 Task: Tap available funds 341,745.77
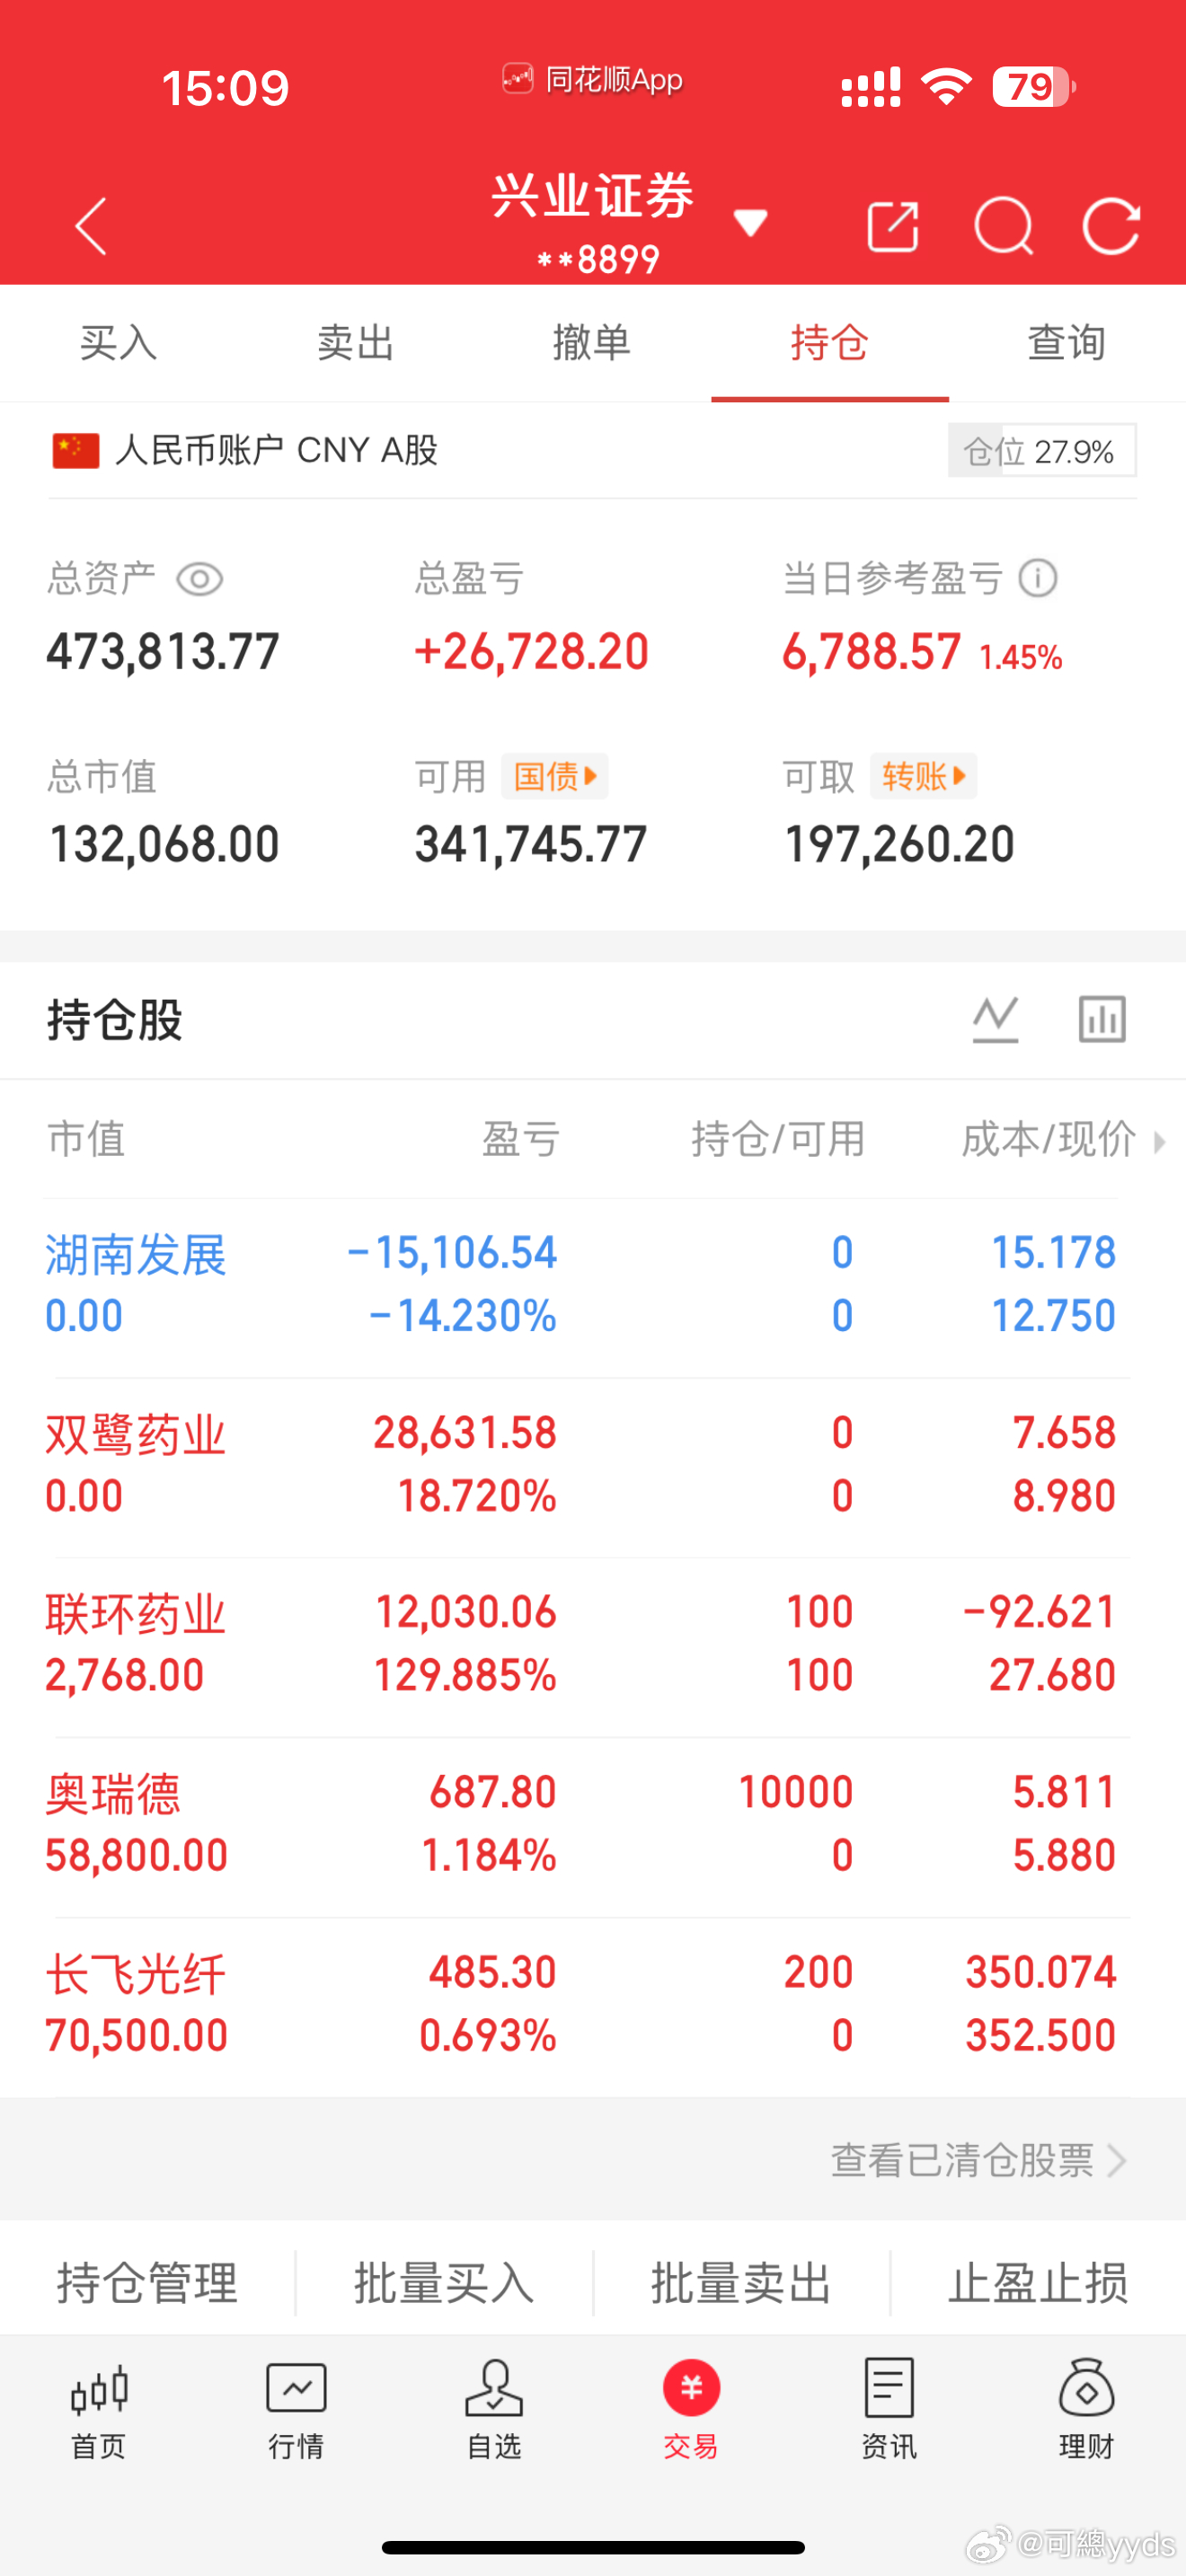tap(531, 844)
